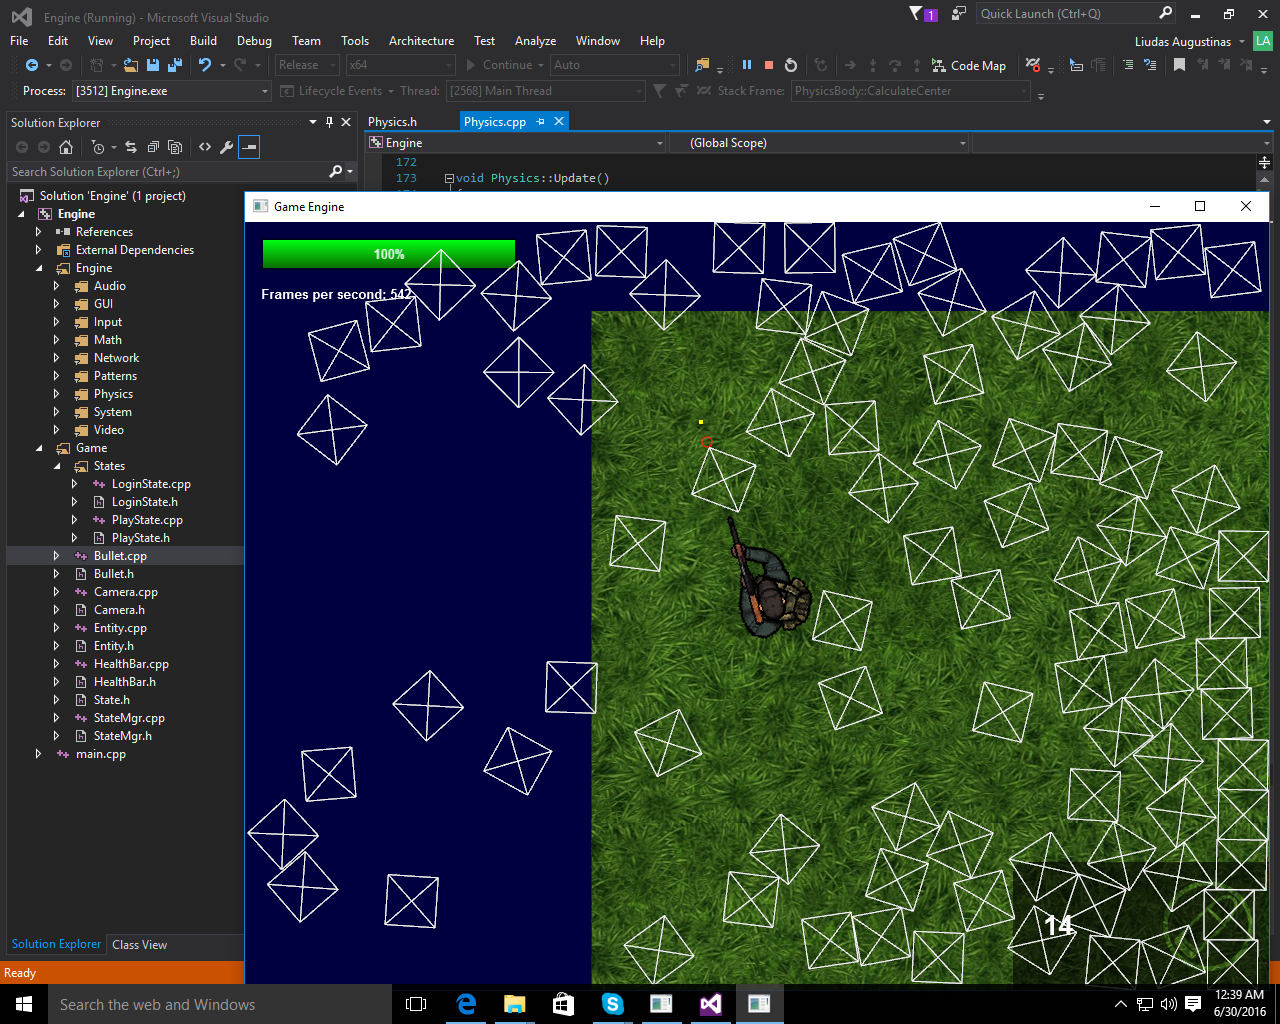Image resolution: width=1280 pixels, height=1024 pixels.
Task: Expand the Physics folder in tree
Action: tap(56, 394)
